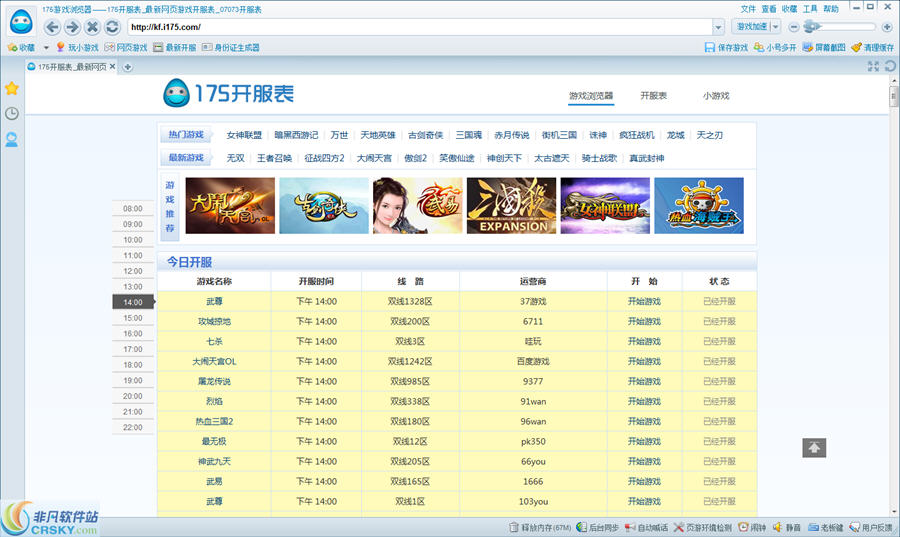
Task: Toggle 静音 mute in status bar
Action: [x=786, y=528]
